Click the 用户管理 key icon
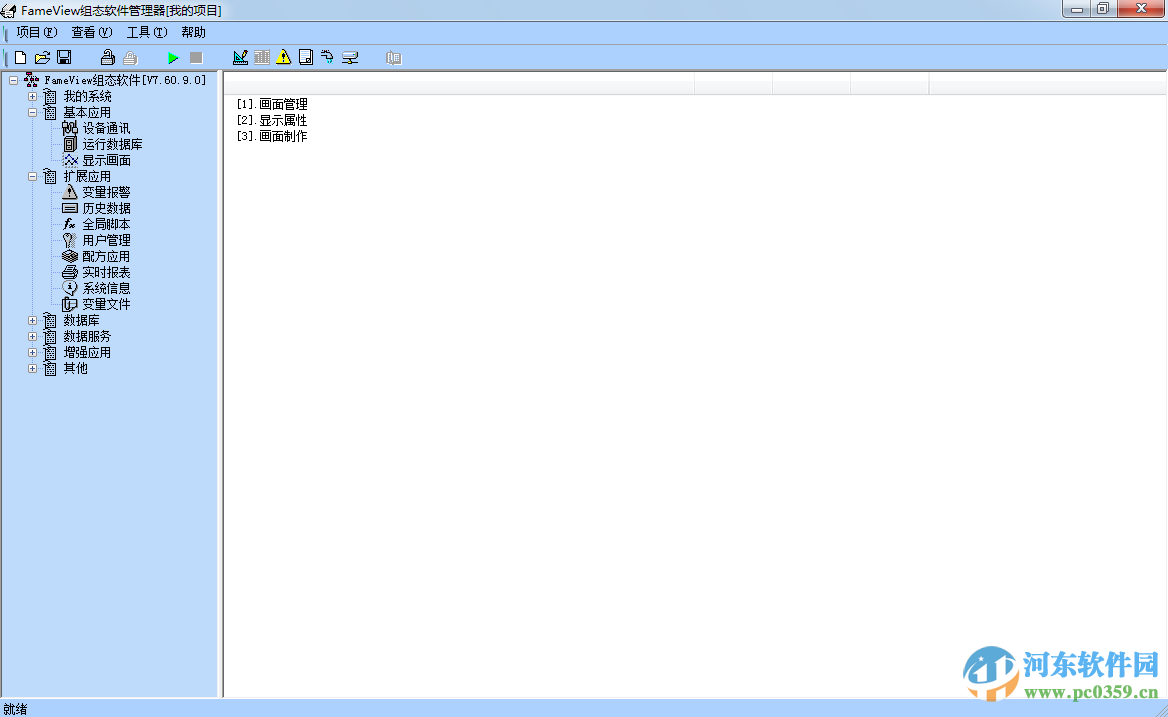1168x717 pixels. pyautogui.click(x=69, y=240)
